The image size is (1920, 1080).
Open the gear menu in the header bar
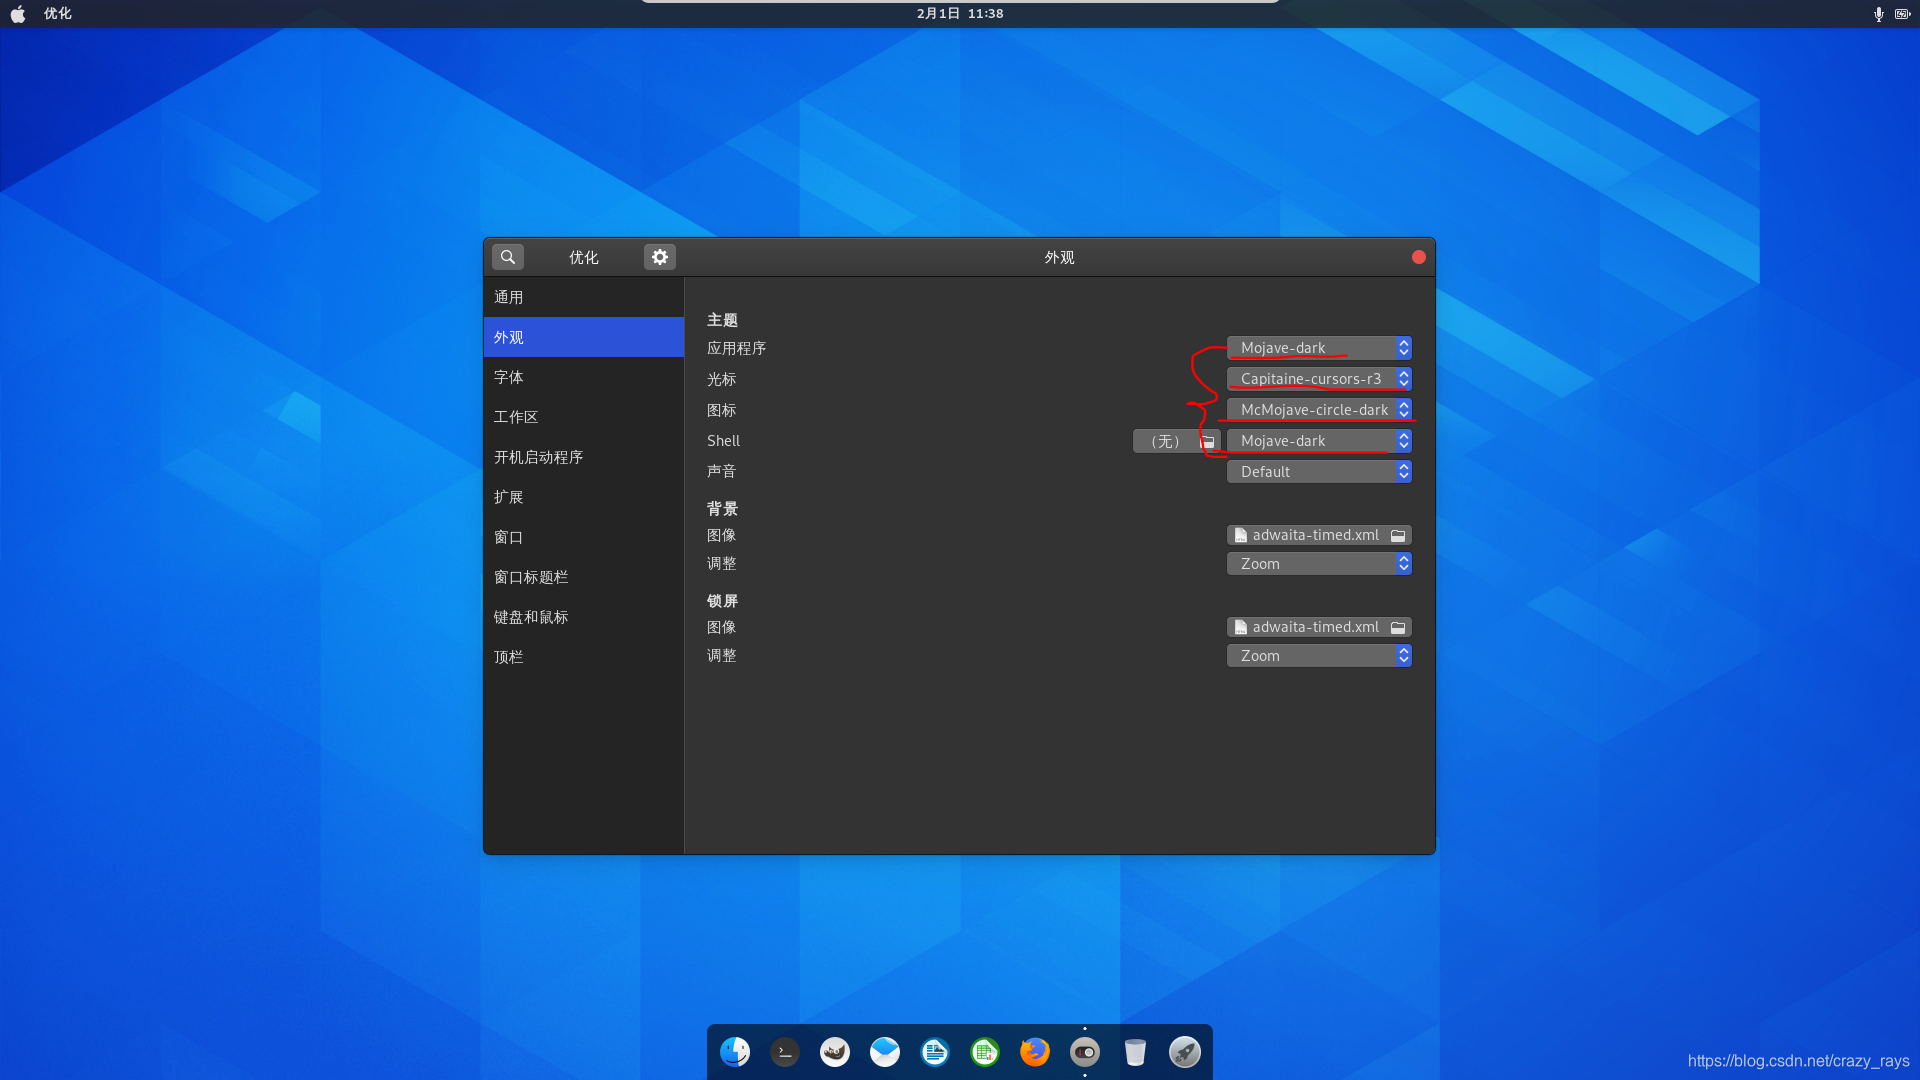coord(660,257)
